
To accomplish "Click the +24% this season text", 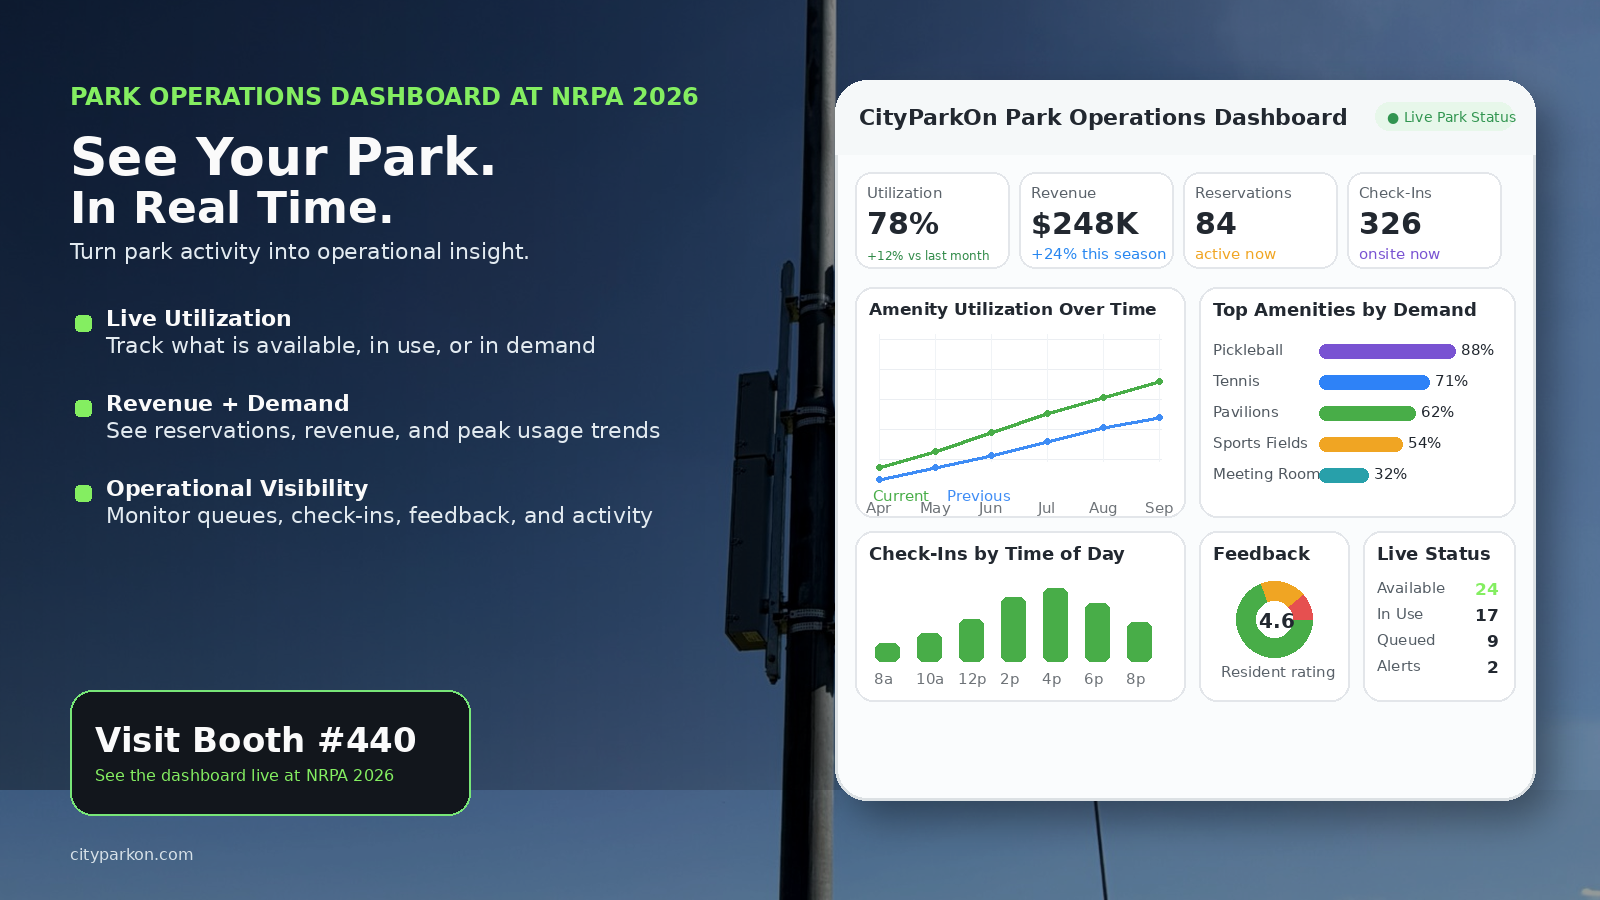I will coord(1099,254).
